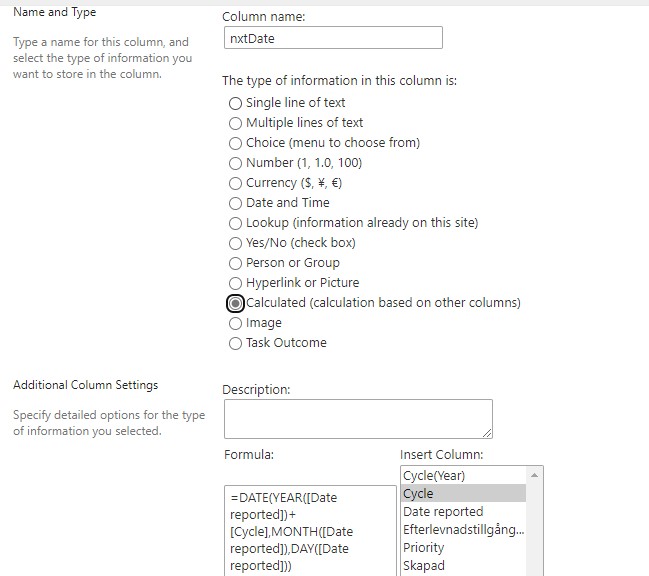Choose Priority from Insert Column list
Screen dimensions: 649x576
pyautogui.click(x=463, y=547)
